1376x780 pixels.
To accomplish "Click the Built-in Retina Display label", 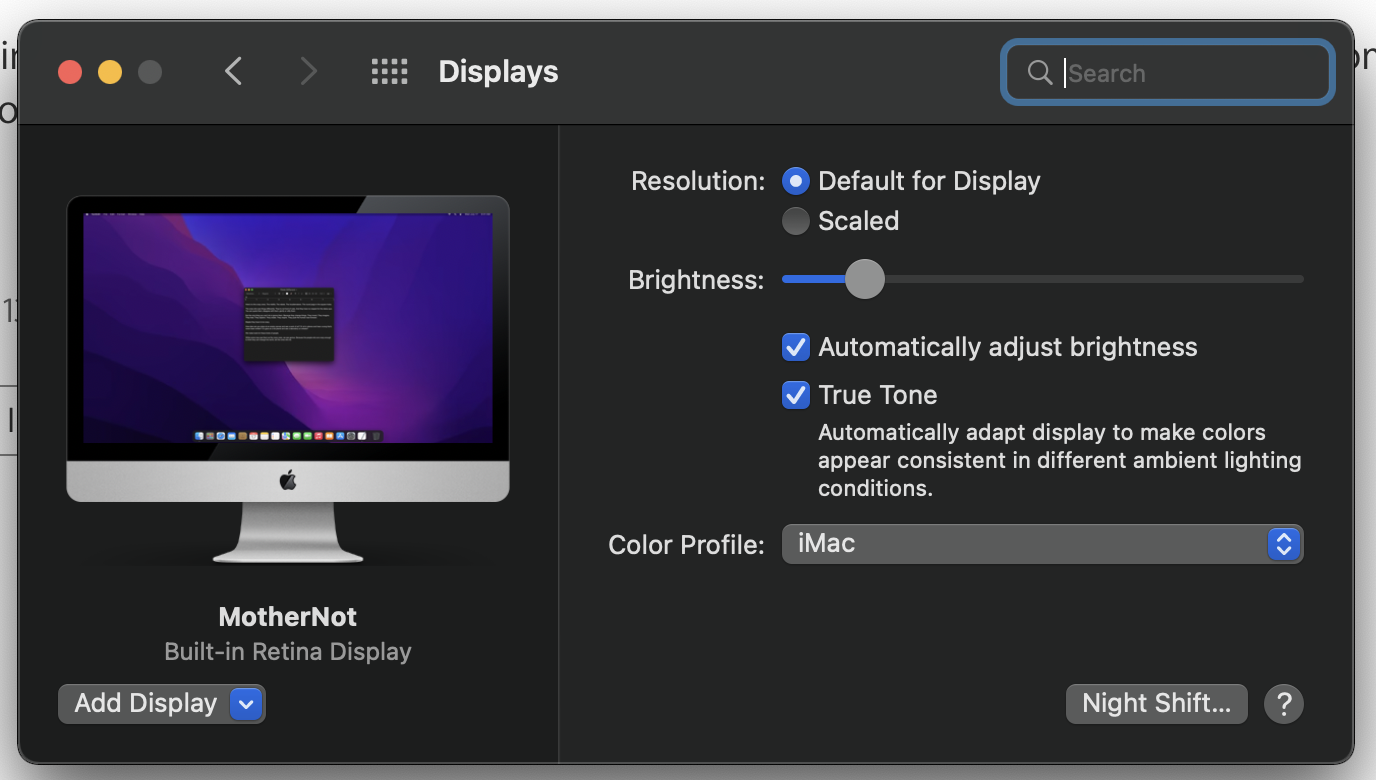I will point(288,652).
